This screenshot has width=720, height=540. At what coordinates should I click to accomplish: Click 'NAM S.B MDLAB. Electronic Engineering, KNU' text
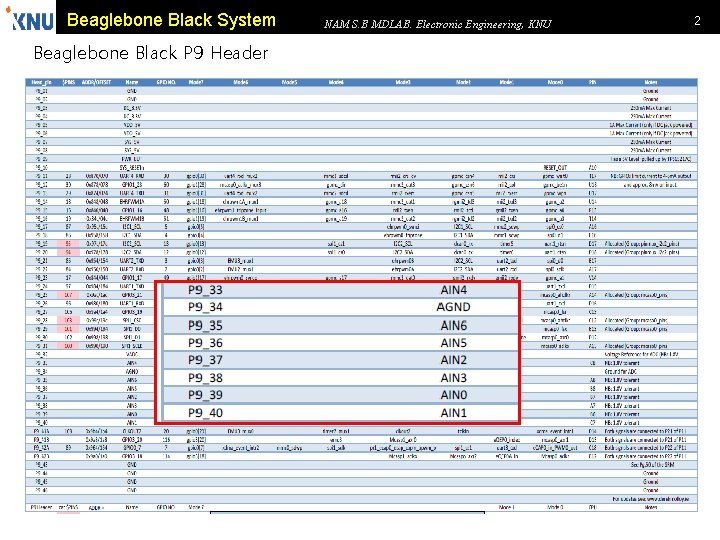(x=437, y=24)
